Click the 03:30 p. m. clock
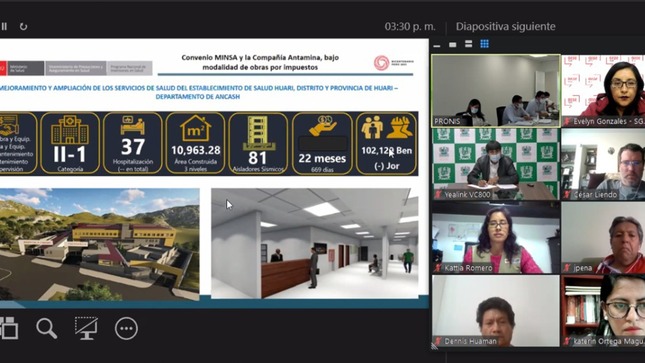The width and height of the screenshot is (645, 363). [410, 26]
